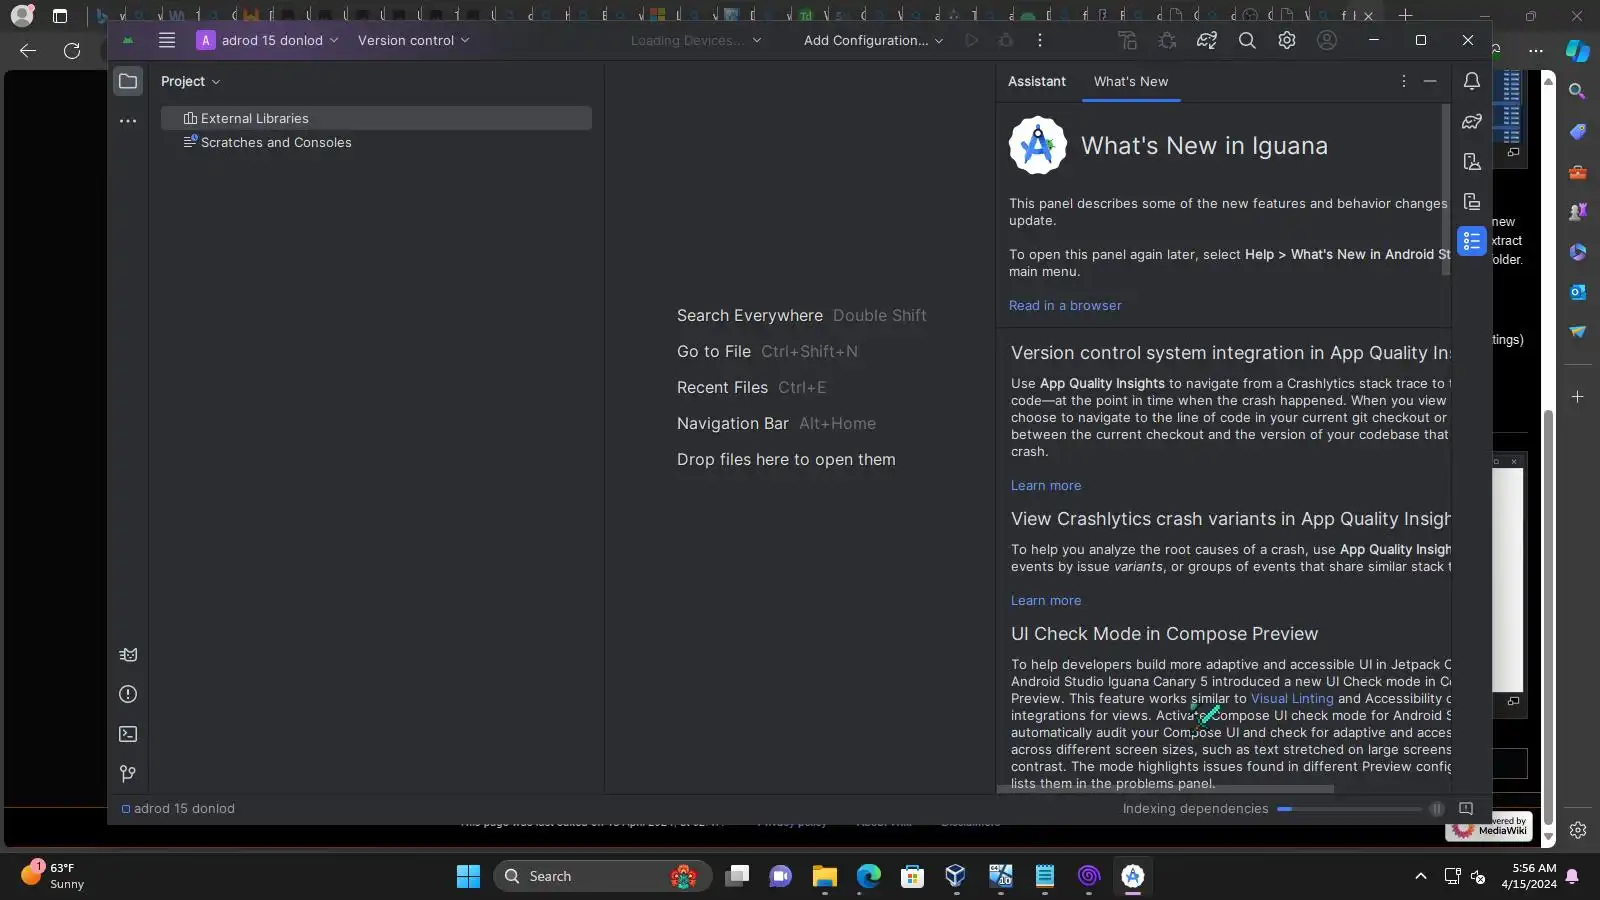Open the Windows Start menu
The height and width of the screenshot is (900, 1600).
(468, 876)
